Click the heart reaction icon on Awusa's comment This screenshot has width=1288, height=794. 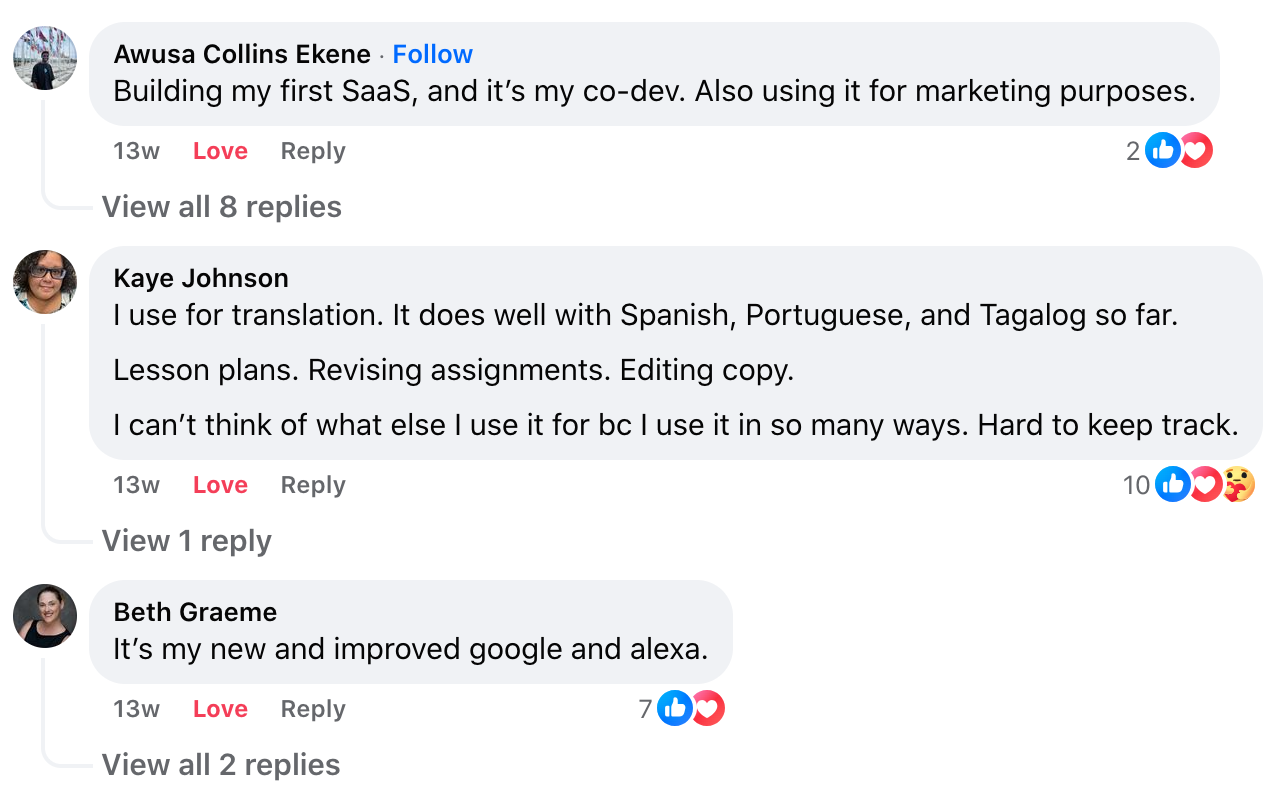tap(1196, 151)
